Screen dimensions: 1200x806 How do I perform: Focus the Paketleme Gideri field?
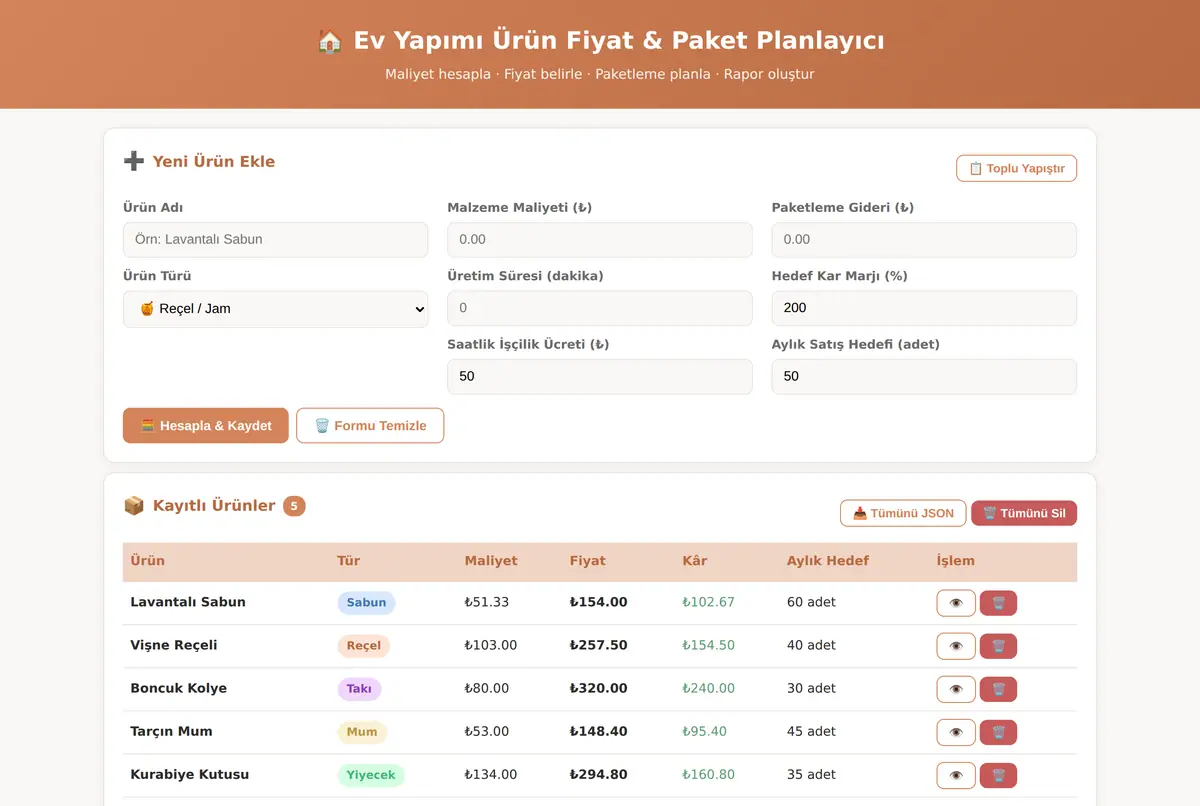click(924, 240)
